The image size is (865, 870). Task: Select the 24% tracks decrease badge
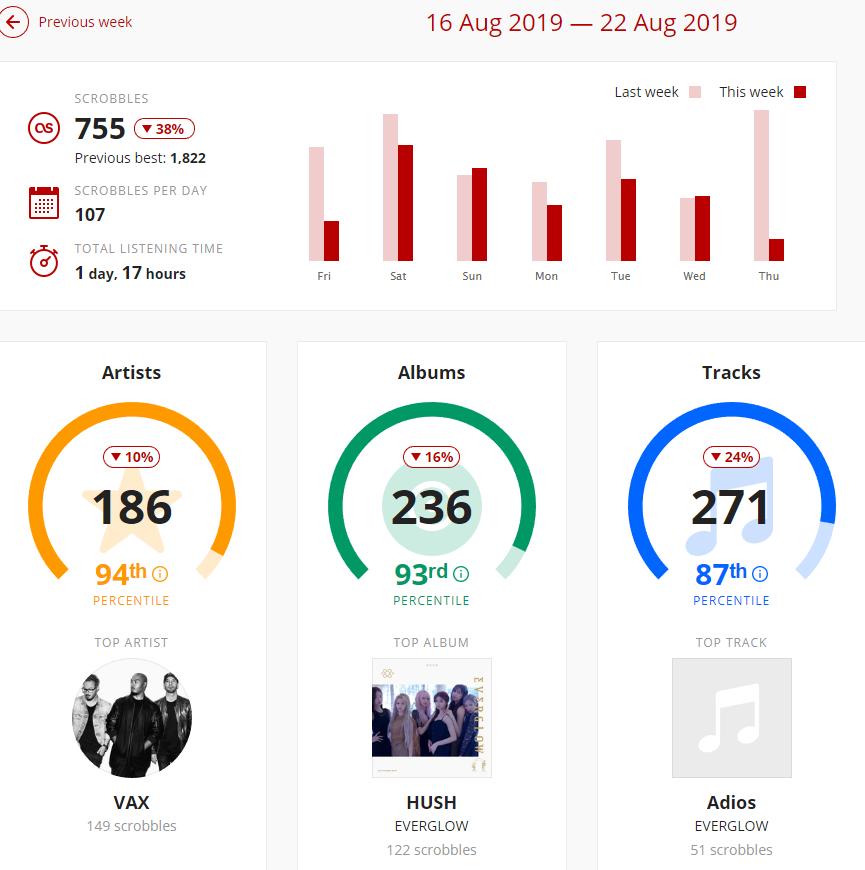pos(731,457)
